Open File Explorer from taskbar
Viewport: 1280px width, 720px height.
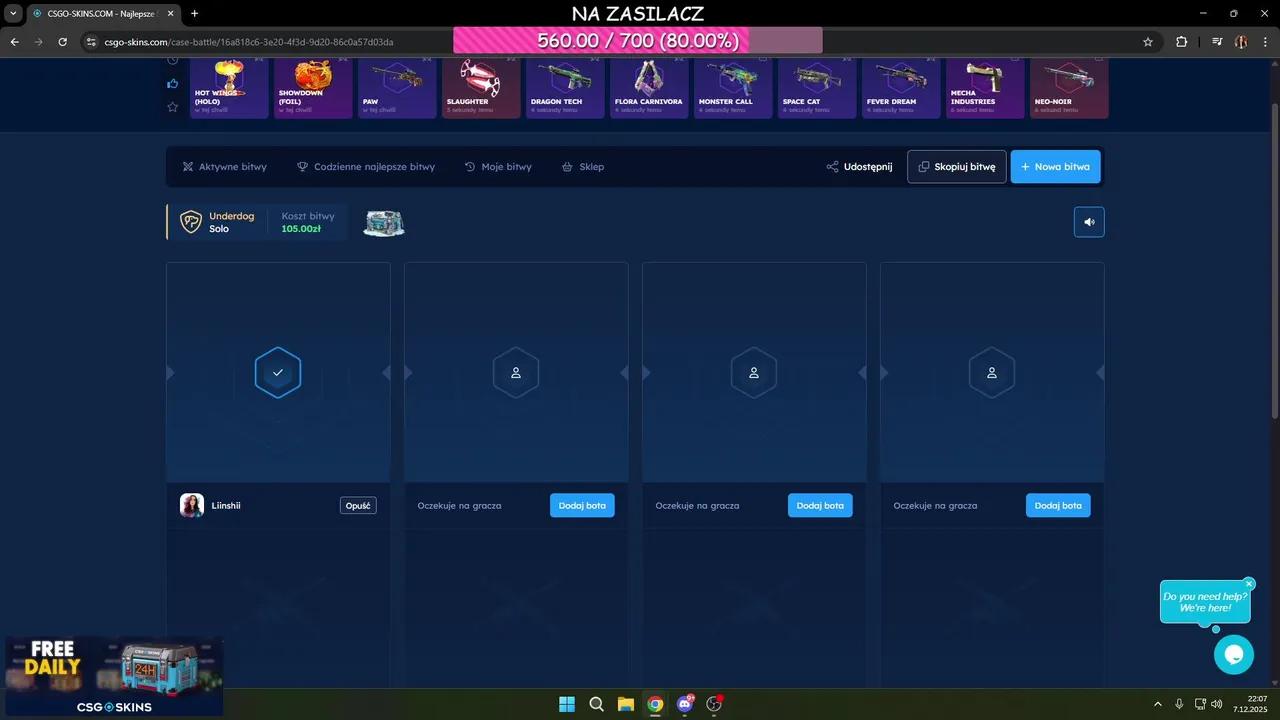pyautogui.click(x=626, y=704)
